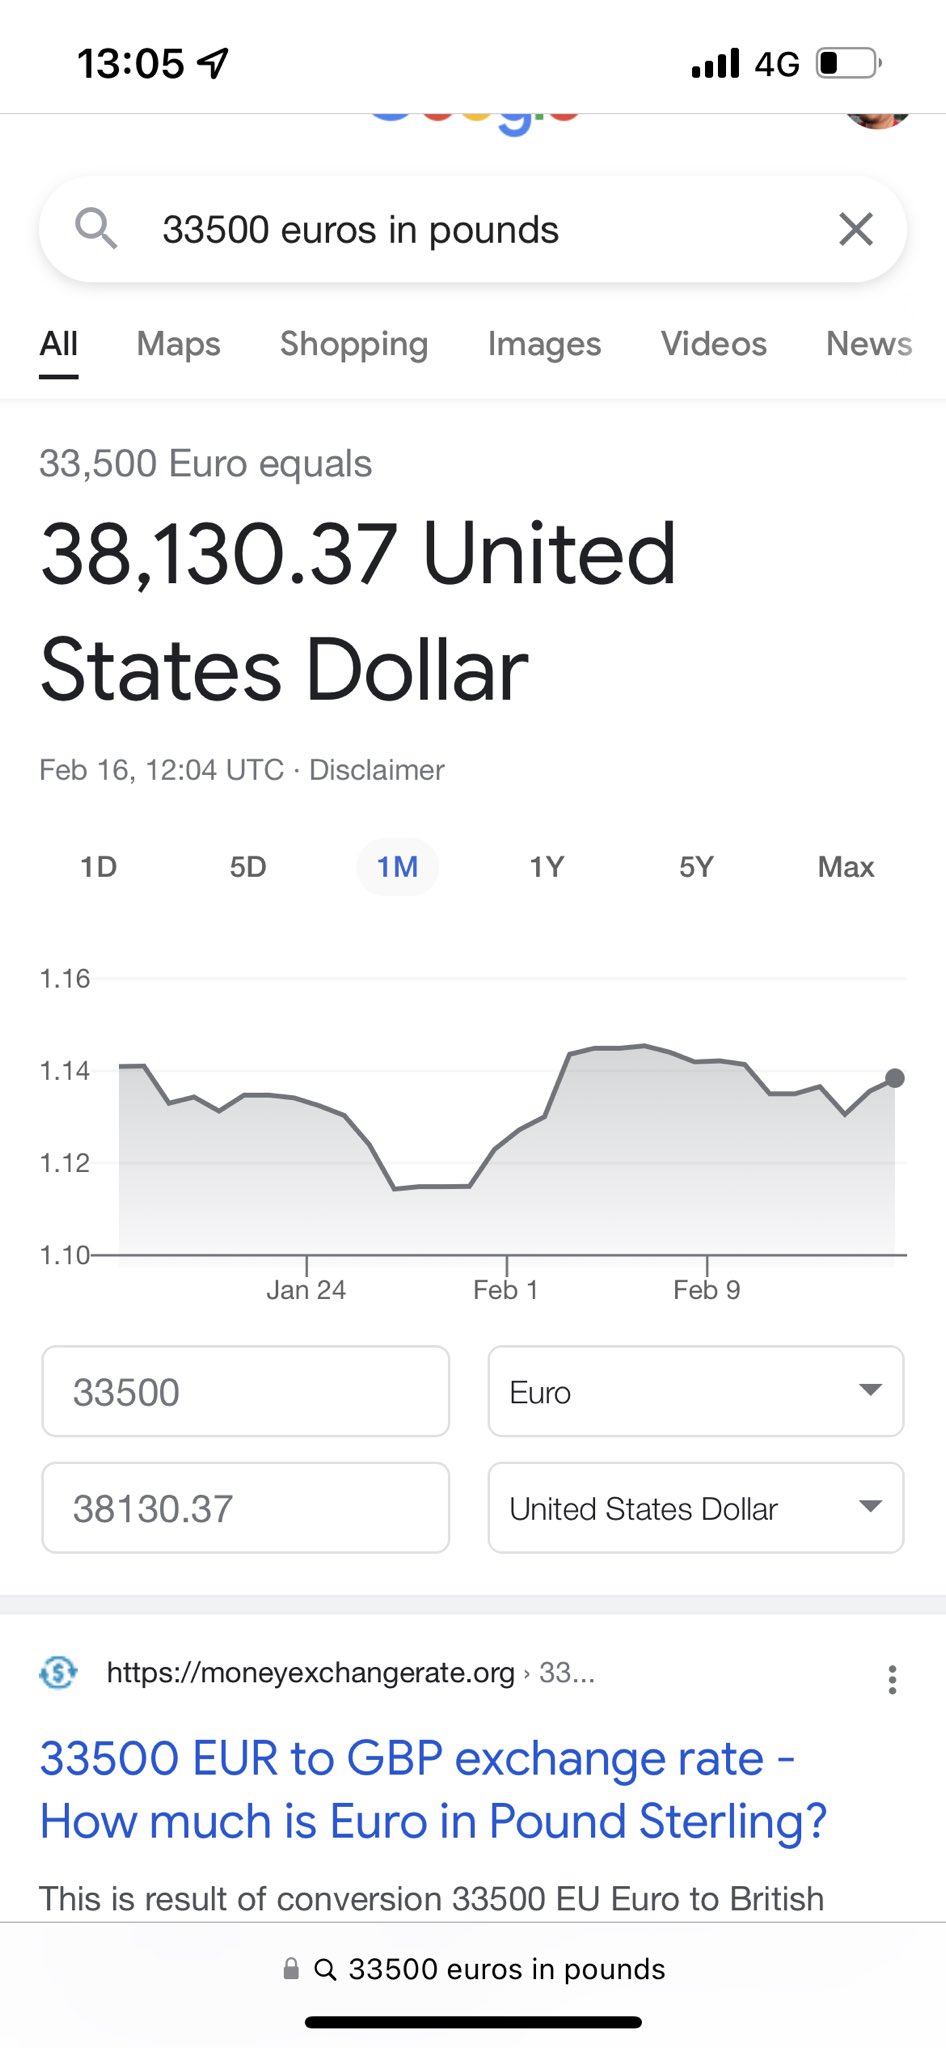Tap the 38130.37 converted amount field
This screenshot has width=946, height=2048.
246,1508
